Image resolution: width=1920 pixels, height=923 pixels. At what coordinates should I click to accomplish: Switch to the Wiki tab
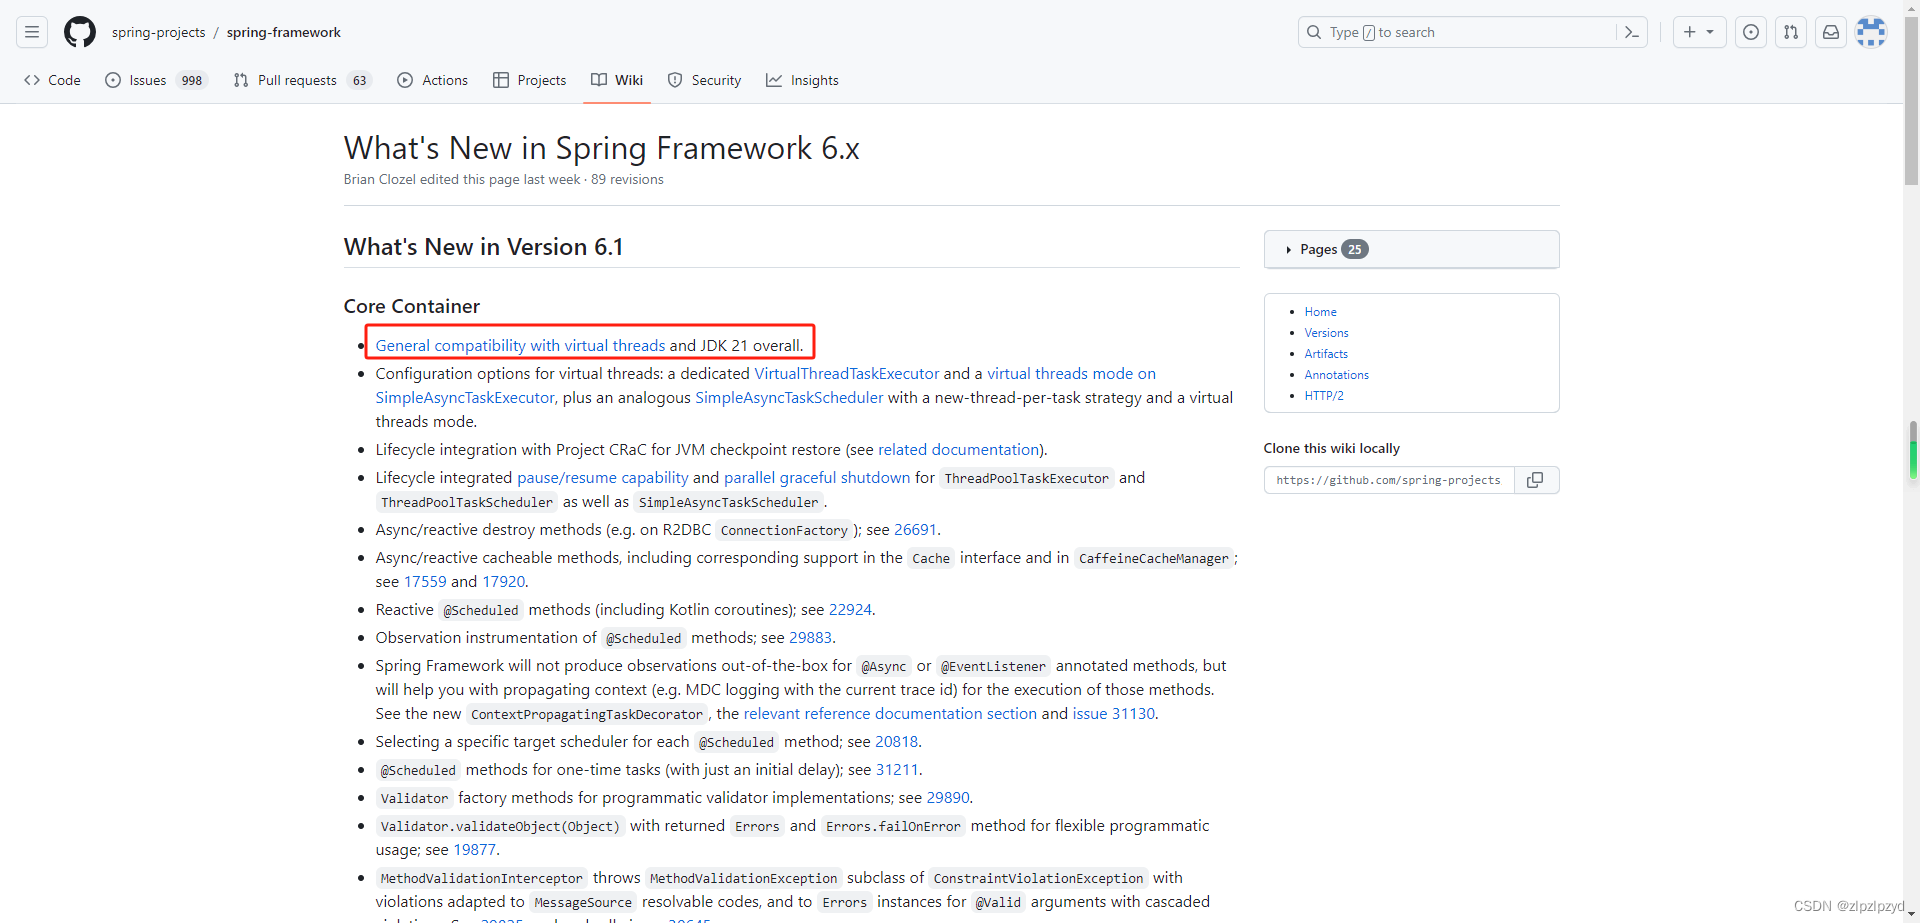point(617,80)
